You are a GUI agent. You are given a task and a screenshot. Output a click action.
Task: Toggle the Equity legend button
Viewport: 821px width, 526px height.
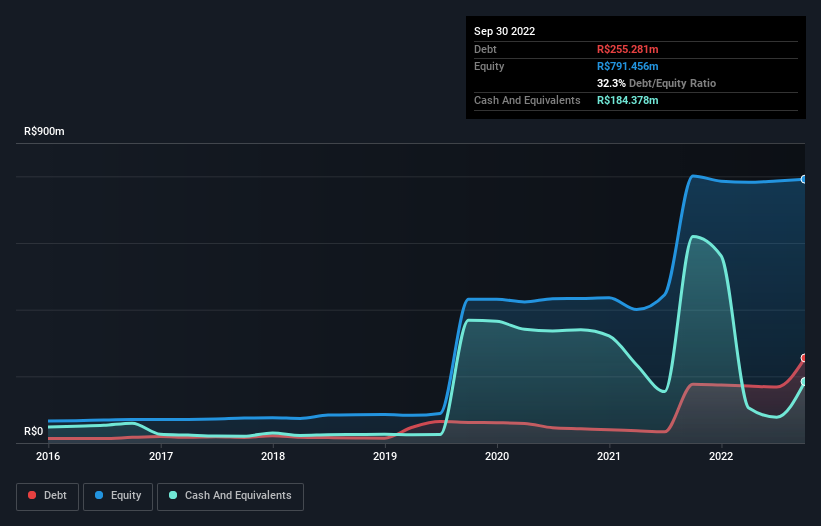[118, 496]
